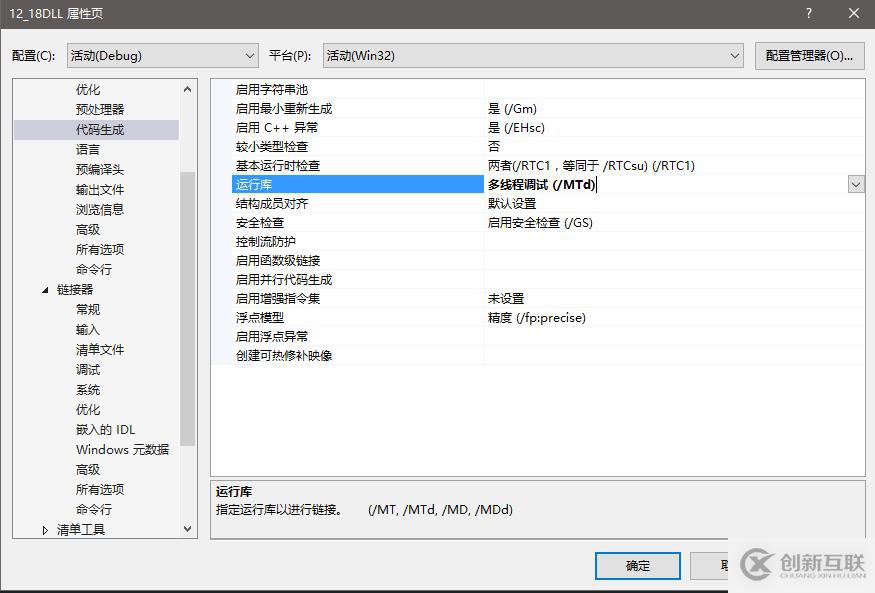The width and height of the screenshot is (875, 593).
Task: Click the 启用字符串池 property row
Action: click(x=272, y=90)
